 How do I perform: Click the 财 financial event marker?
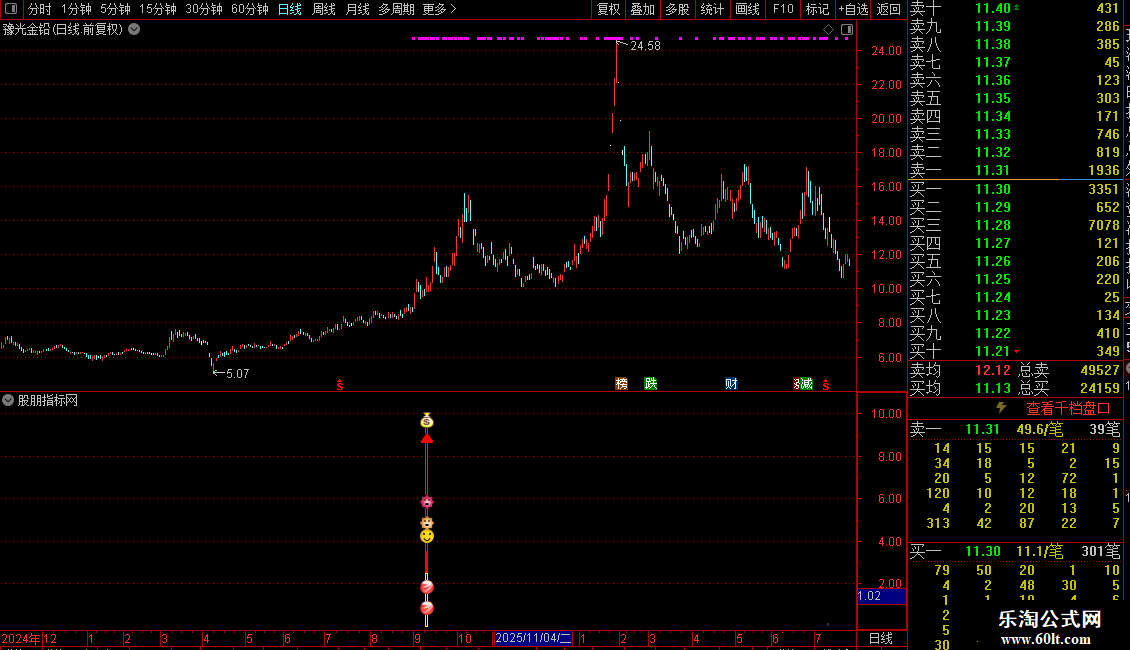pos(731,383)
